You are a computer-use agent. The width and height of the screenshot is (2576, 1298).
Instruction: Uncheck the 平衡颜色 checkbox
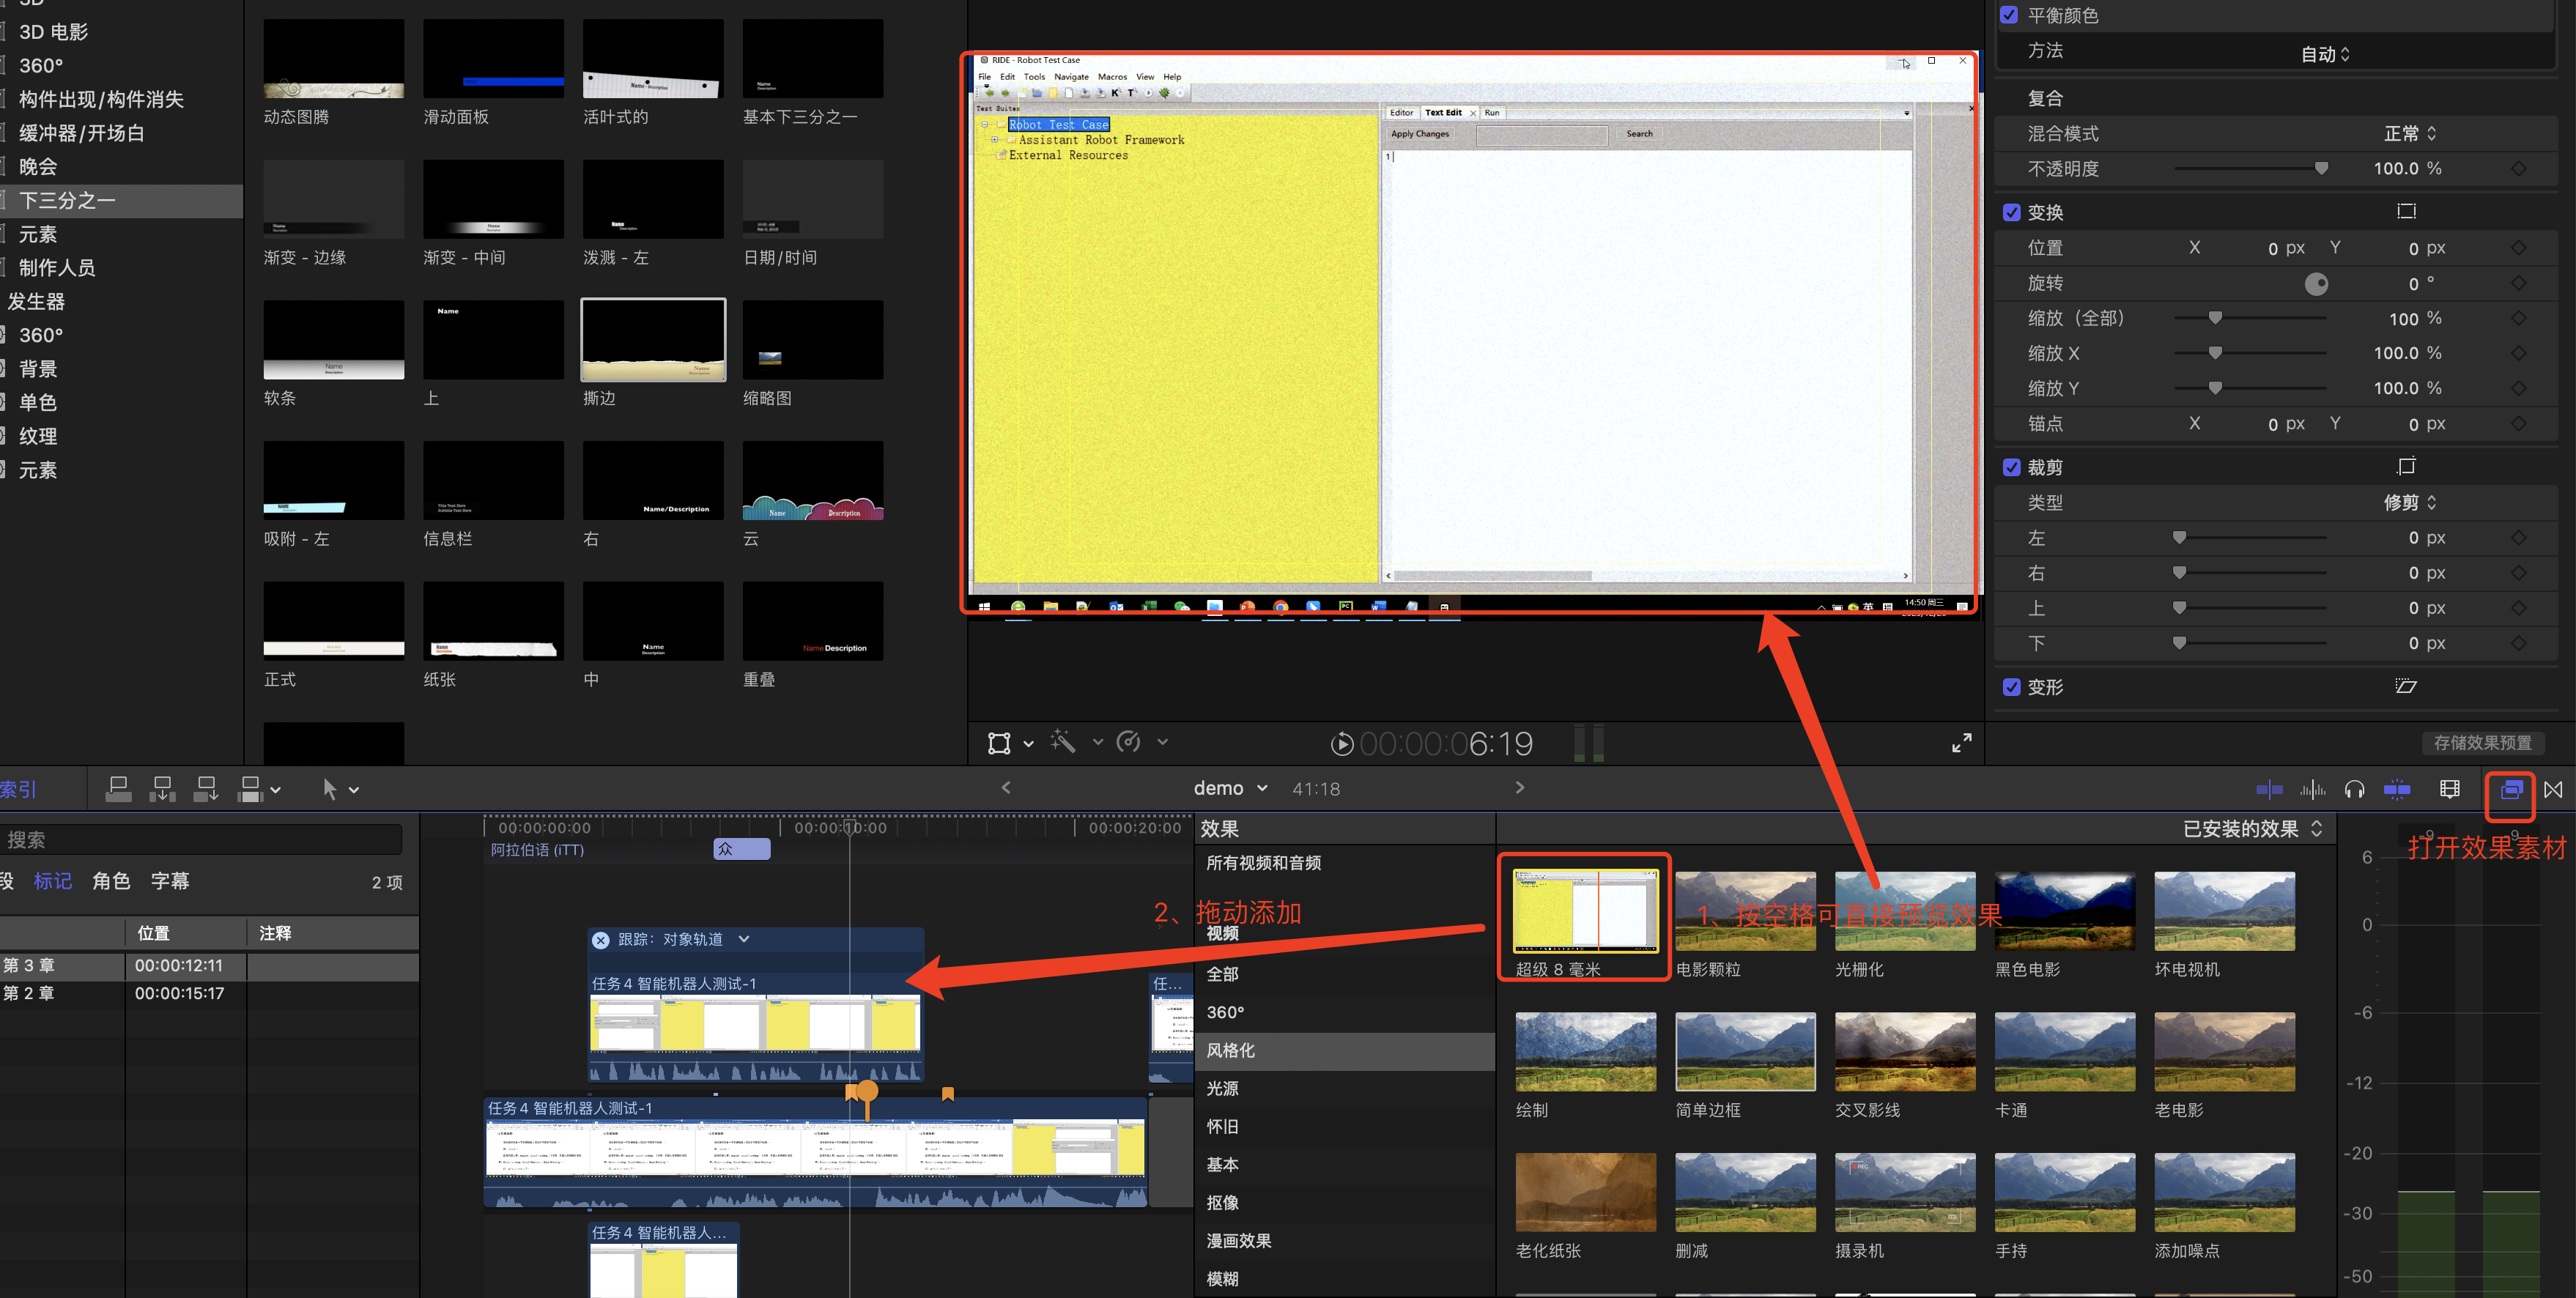point(2009,15)
